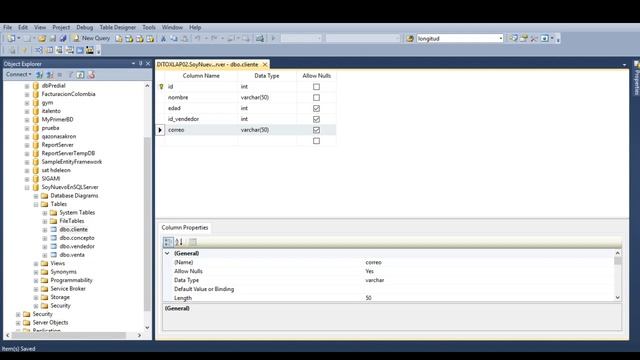
Task: Open the longitud find combo dropdown
Action: click(x=501, y=38)
